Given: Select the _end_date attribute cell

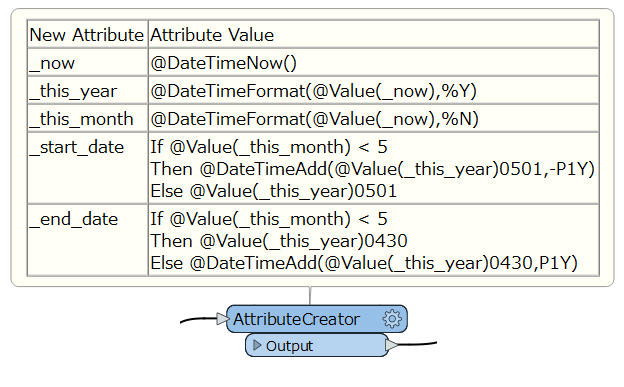Looking at the screenshot, I should 88,240.
